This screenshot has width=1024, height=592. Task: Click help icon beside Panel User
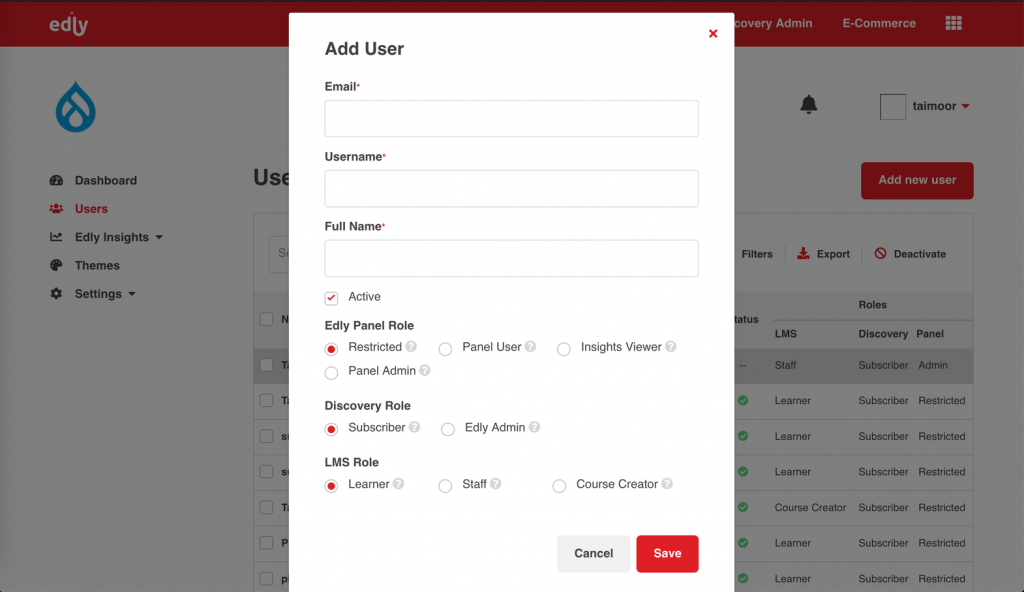530,346
